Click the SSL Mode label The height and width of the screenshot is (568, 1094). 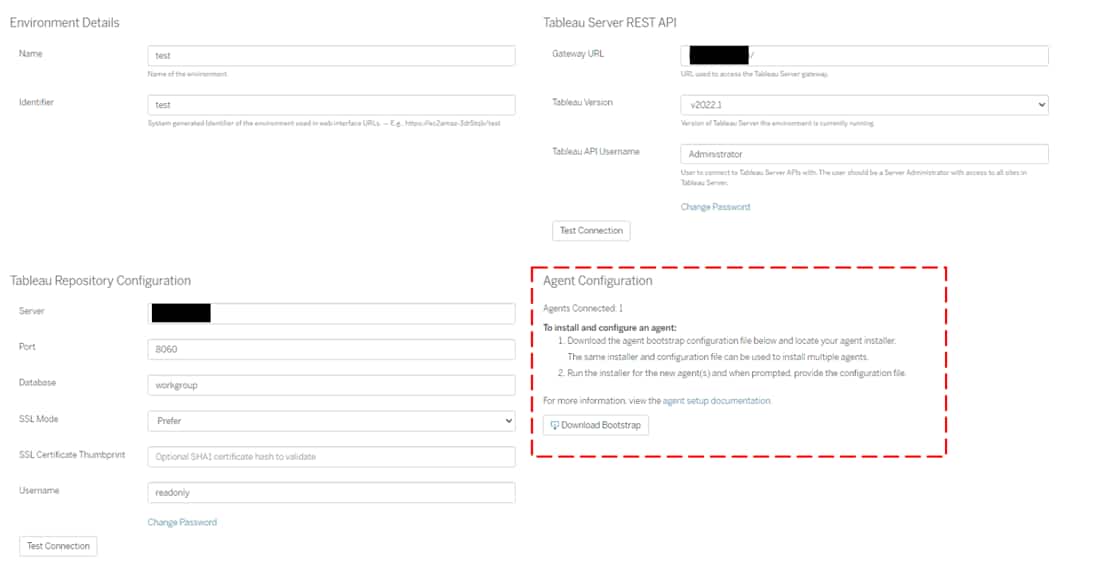(38, 419)
